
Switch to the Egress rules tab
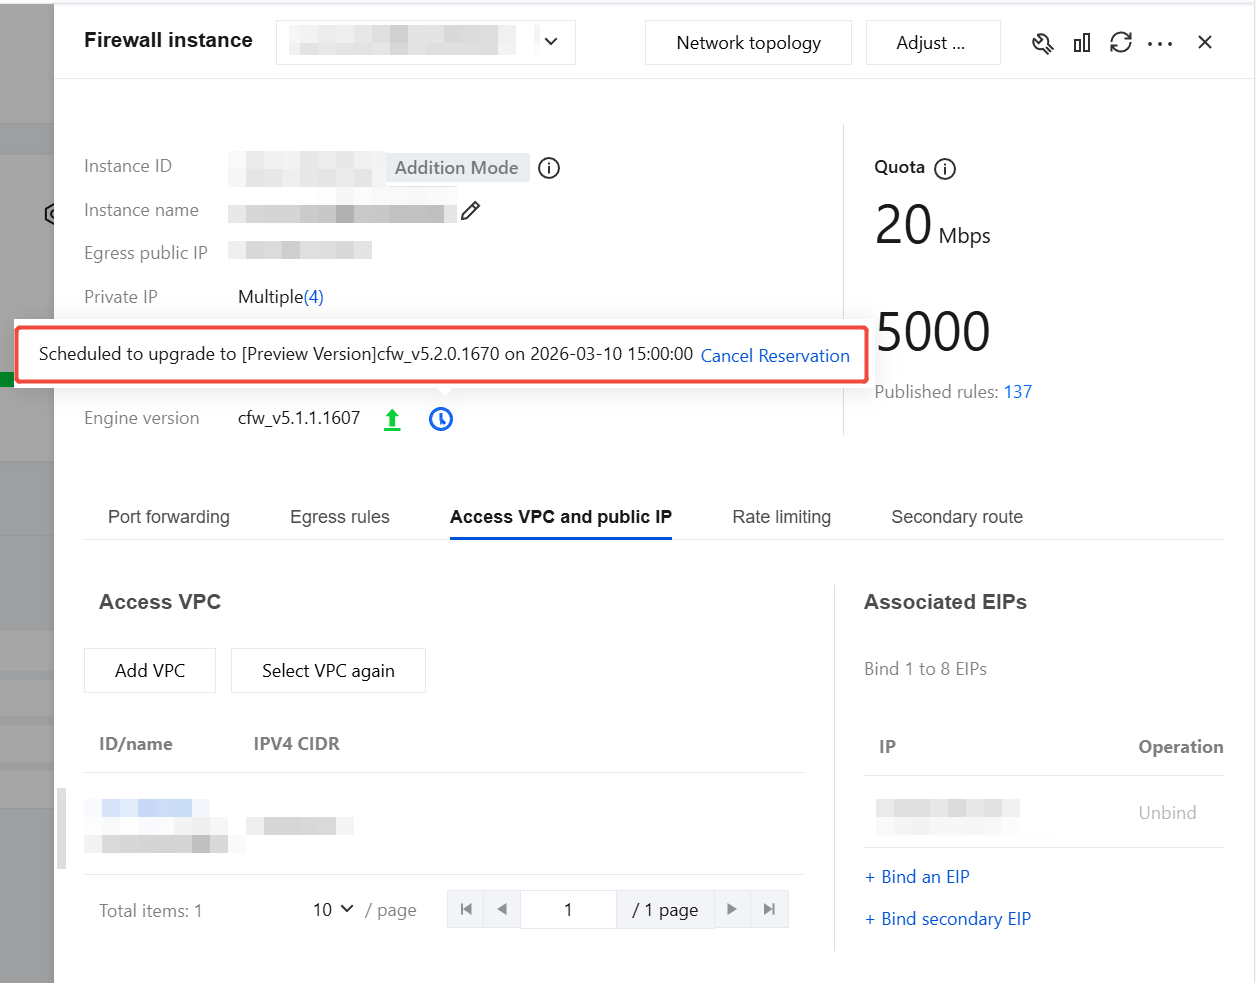click(x=340, y=517)
